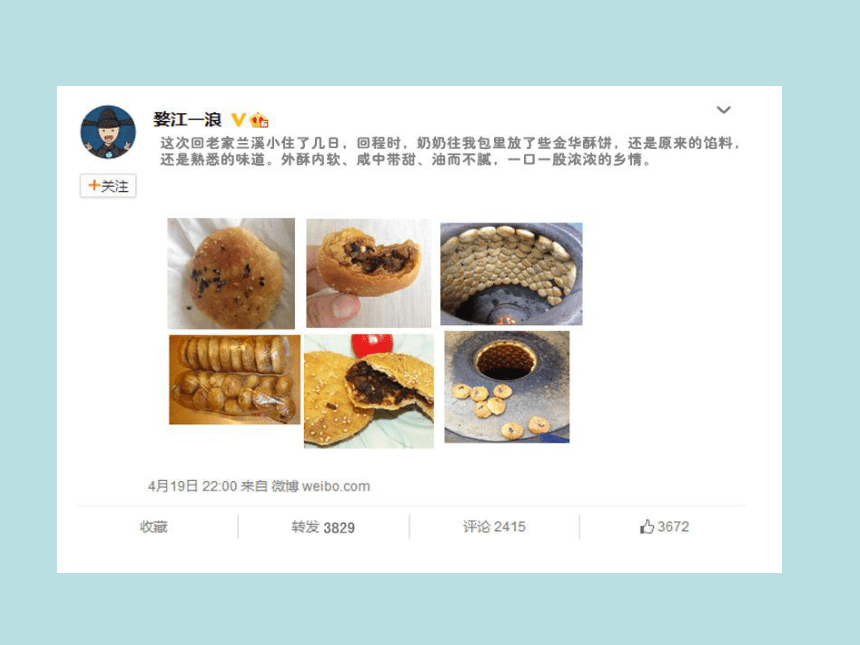Click the 3672 likes count
This screenshot has height=645, width=860.
click(674, 527)
